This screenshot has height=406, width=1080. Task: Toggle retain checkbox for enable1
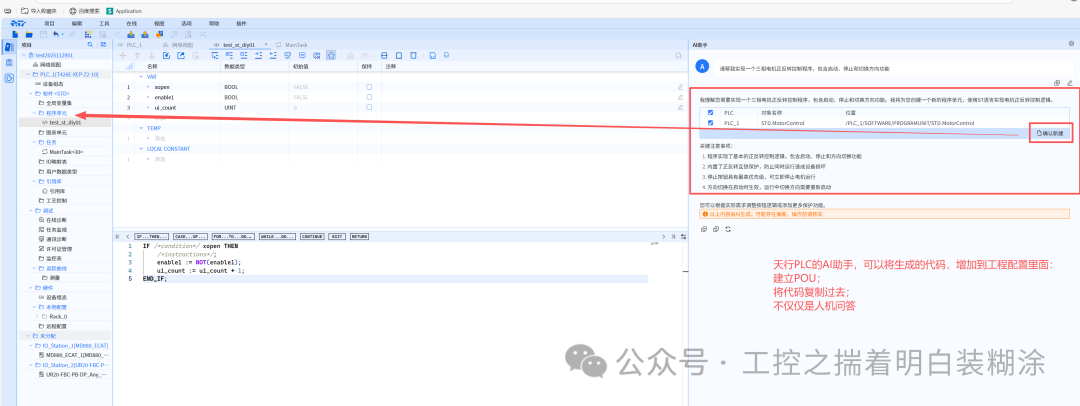click(x=368, y=97)
